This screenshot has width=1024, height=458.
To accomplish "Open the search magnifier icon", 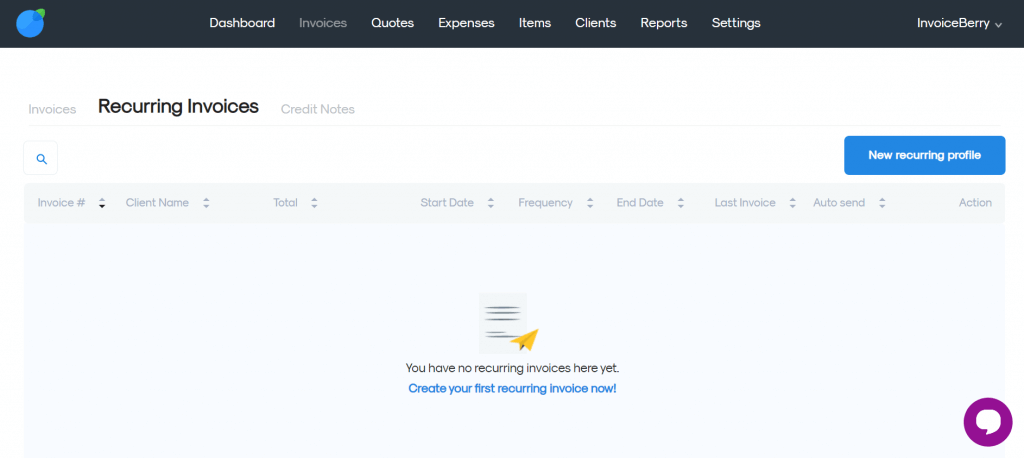I will [40, 158].
